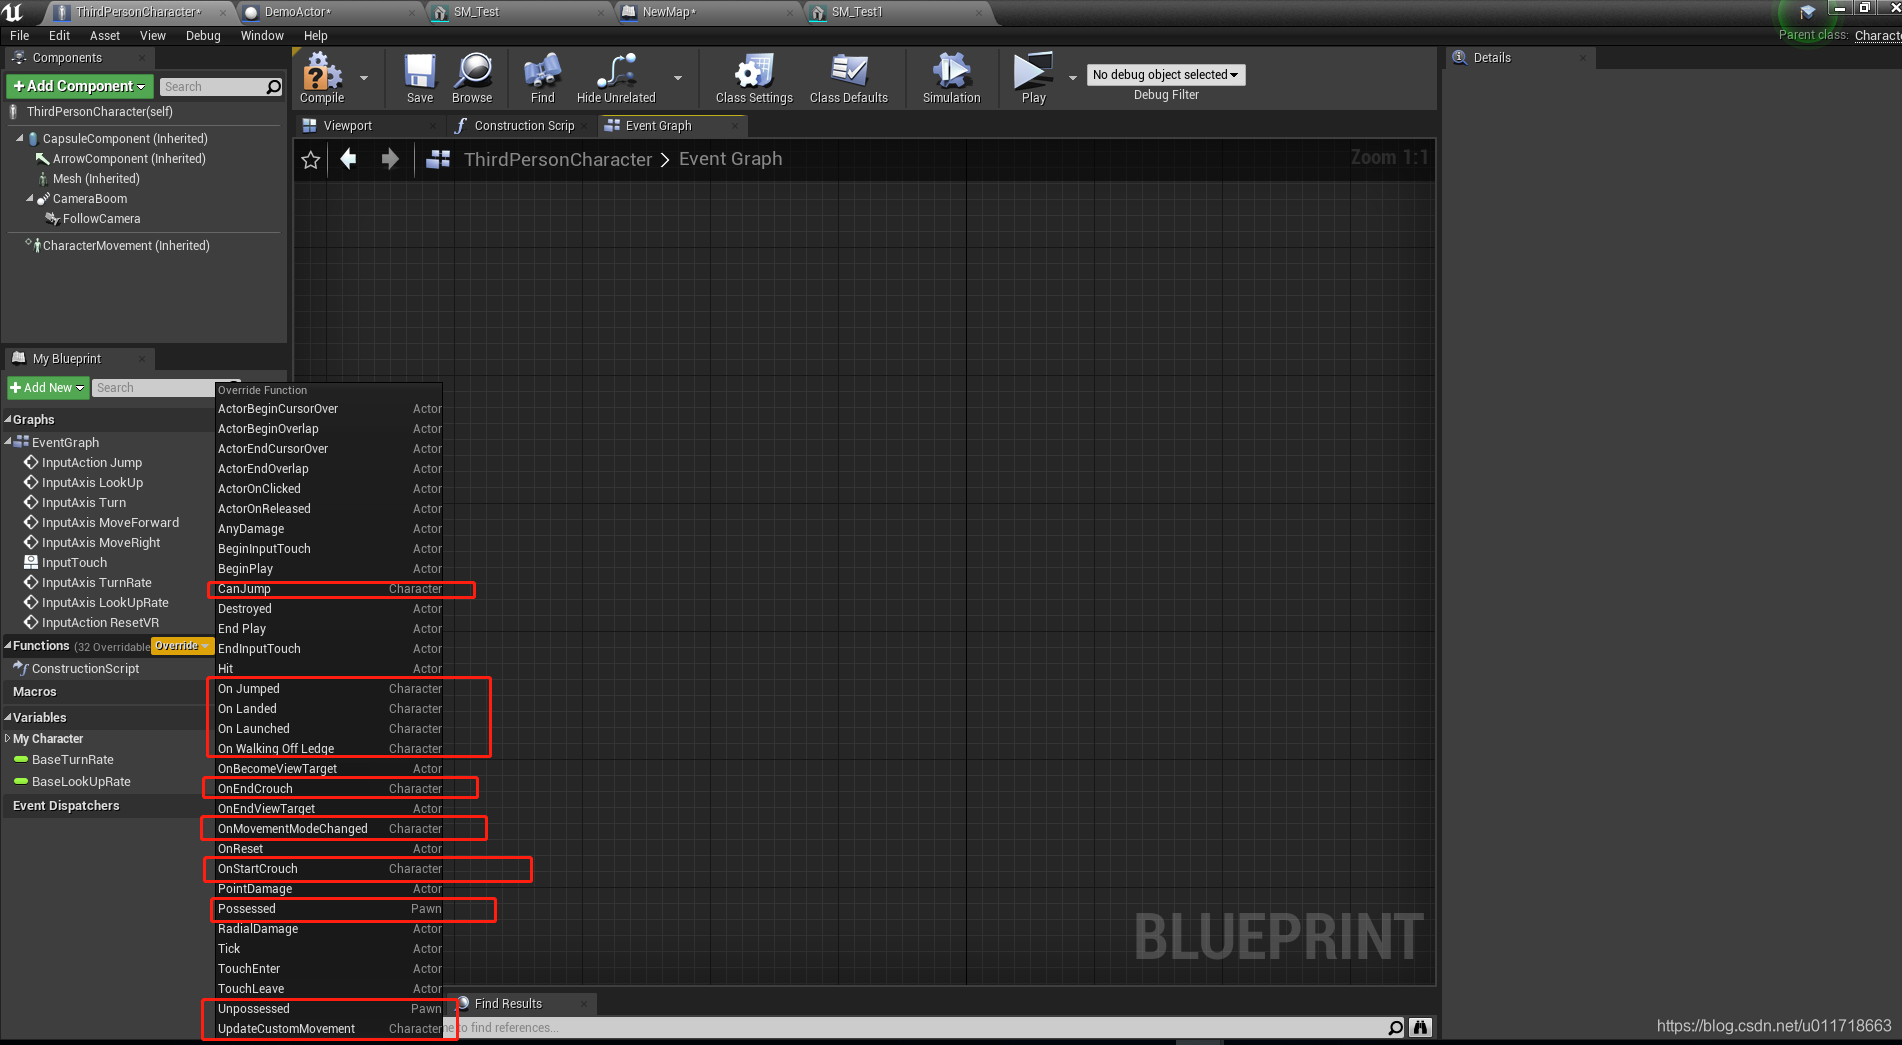Click ThirdPersonCharacter breadcrumb link
Screen dimensions: 1902x1045
pos(558,159)
